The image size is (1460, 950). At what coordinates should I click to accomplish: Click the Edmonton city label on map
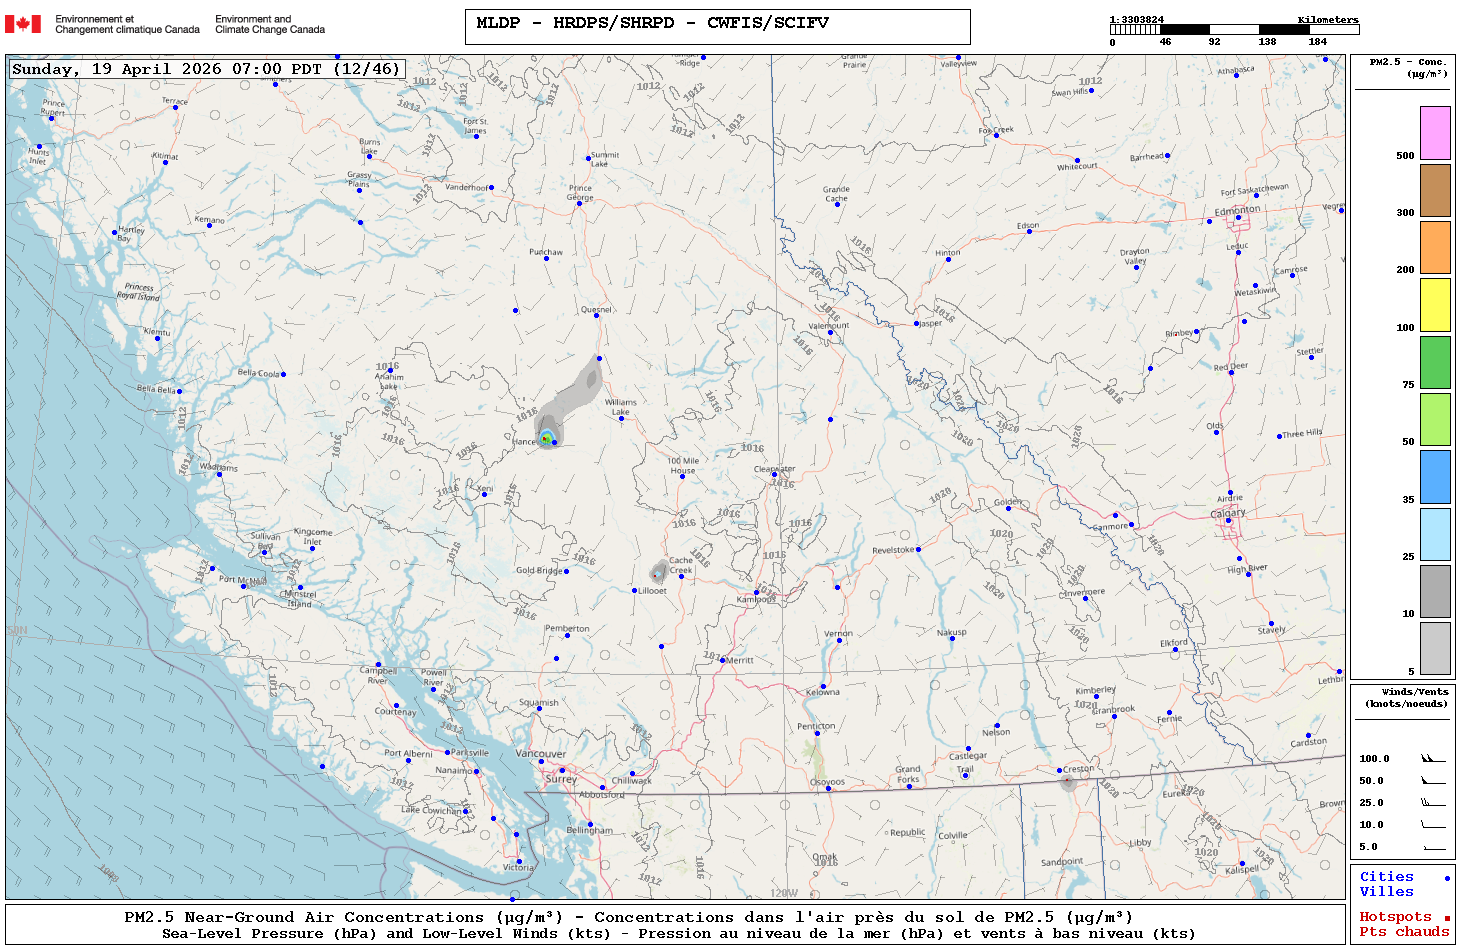click(x=1237, y=210)
